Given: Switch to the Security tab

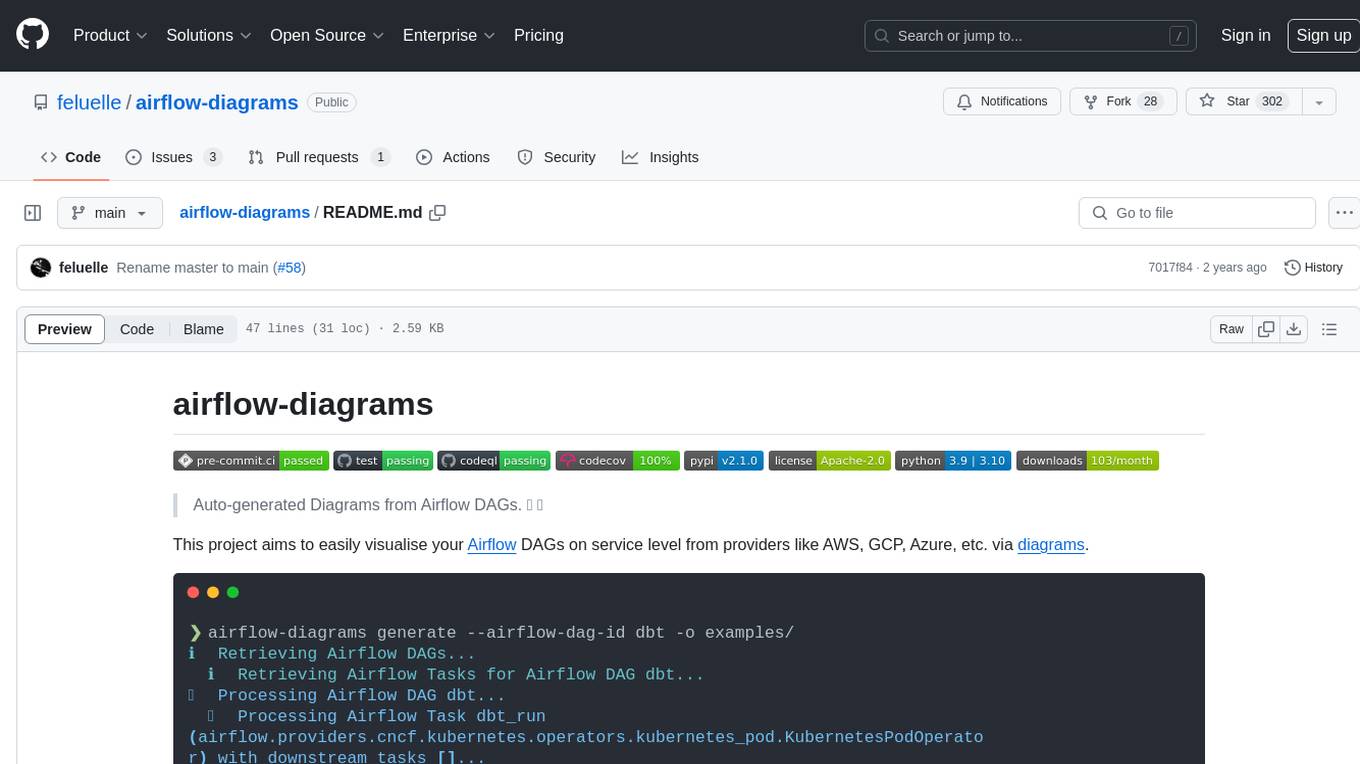Looking at the screenshot, I should tap(557, 157).
